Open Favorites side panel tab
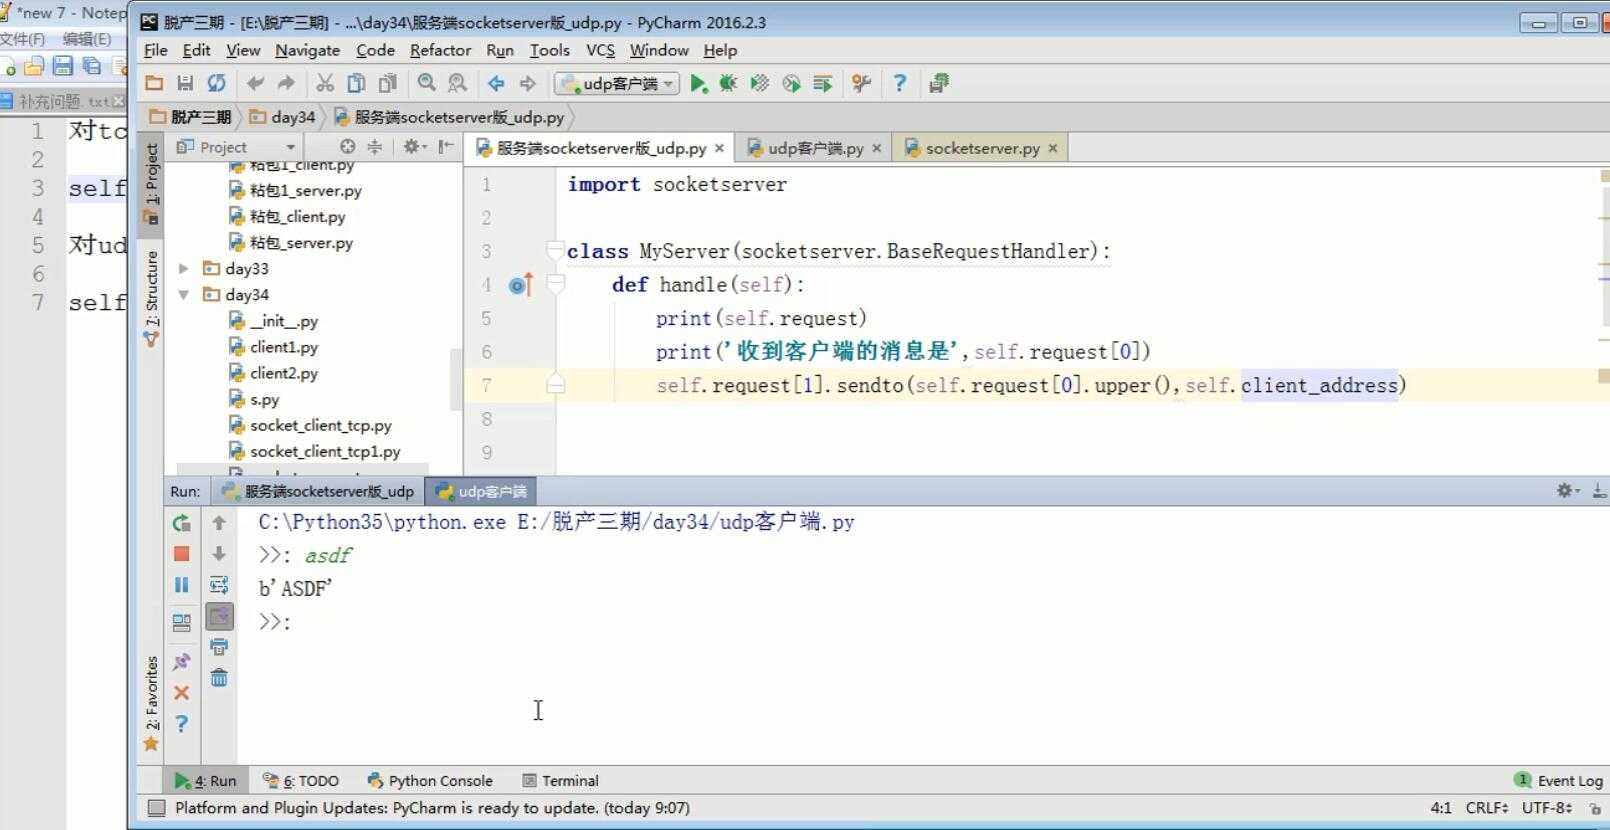 click(152, 702)
